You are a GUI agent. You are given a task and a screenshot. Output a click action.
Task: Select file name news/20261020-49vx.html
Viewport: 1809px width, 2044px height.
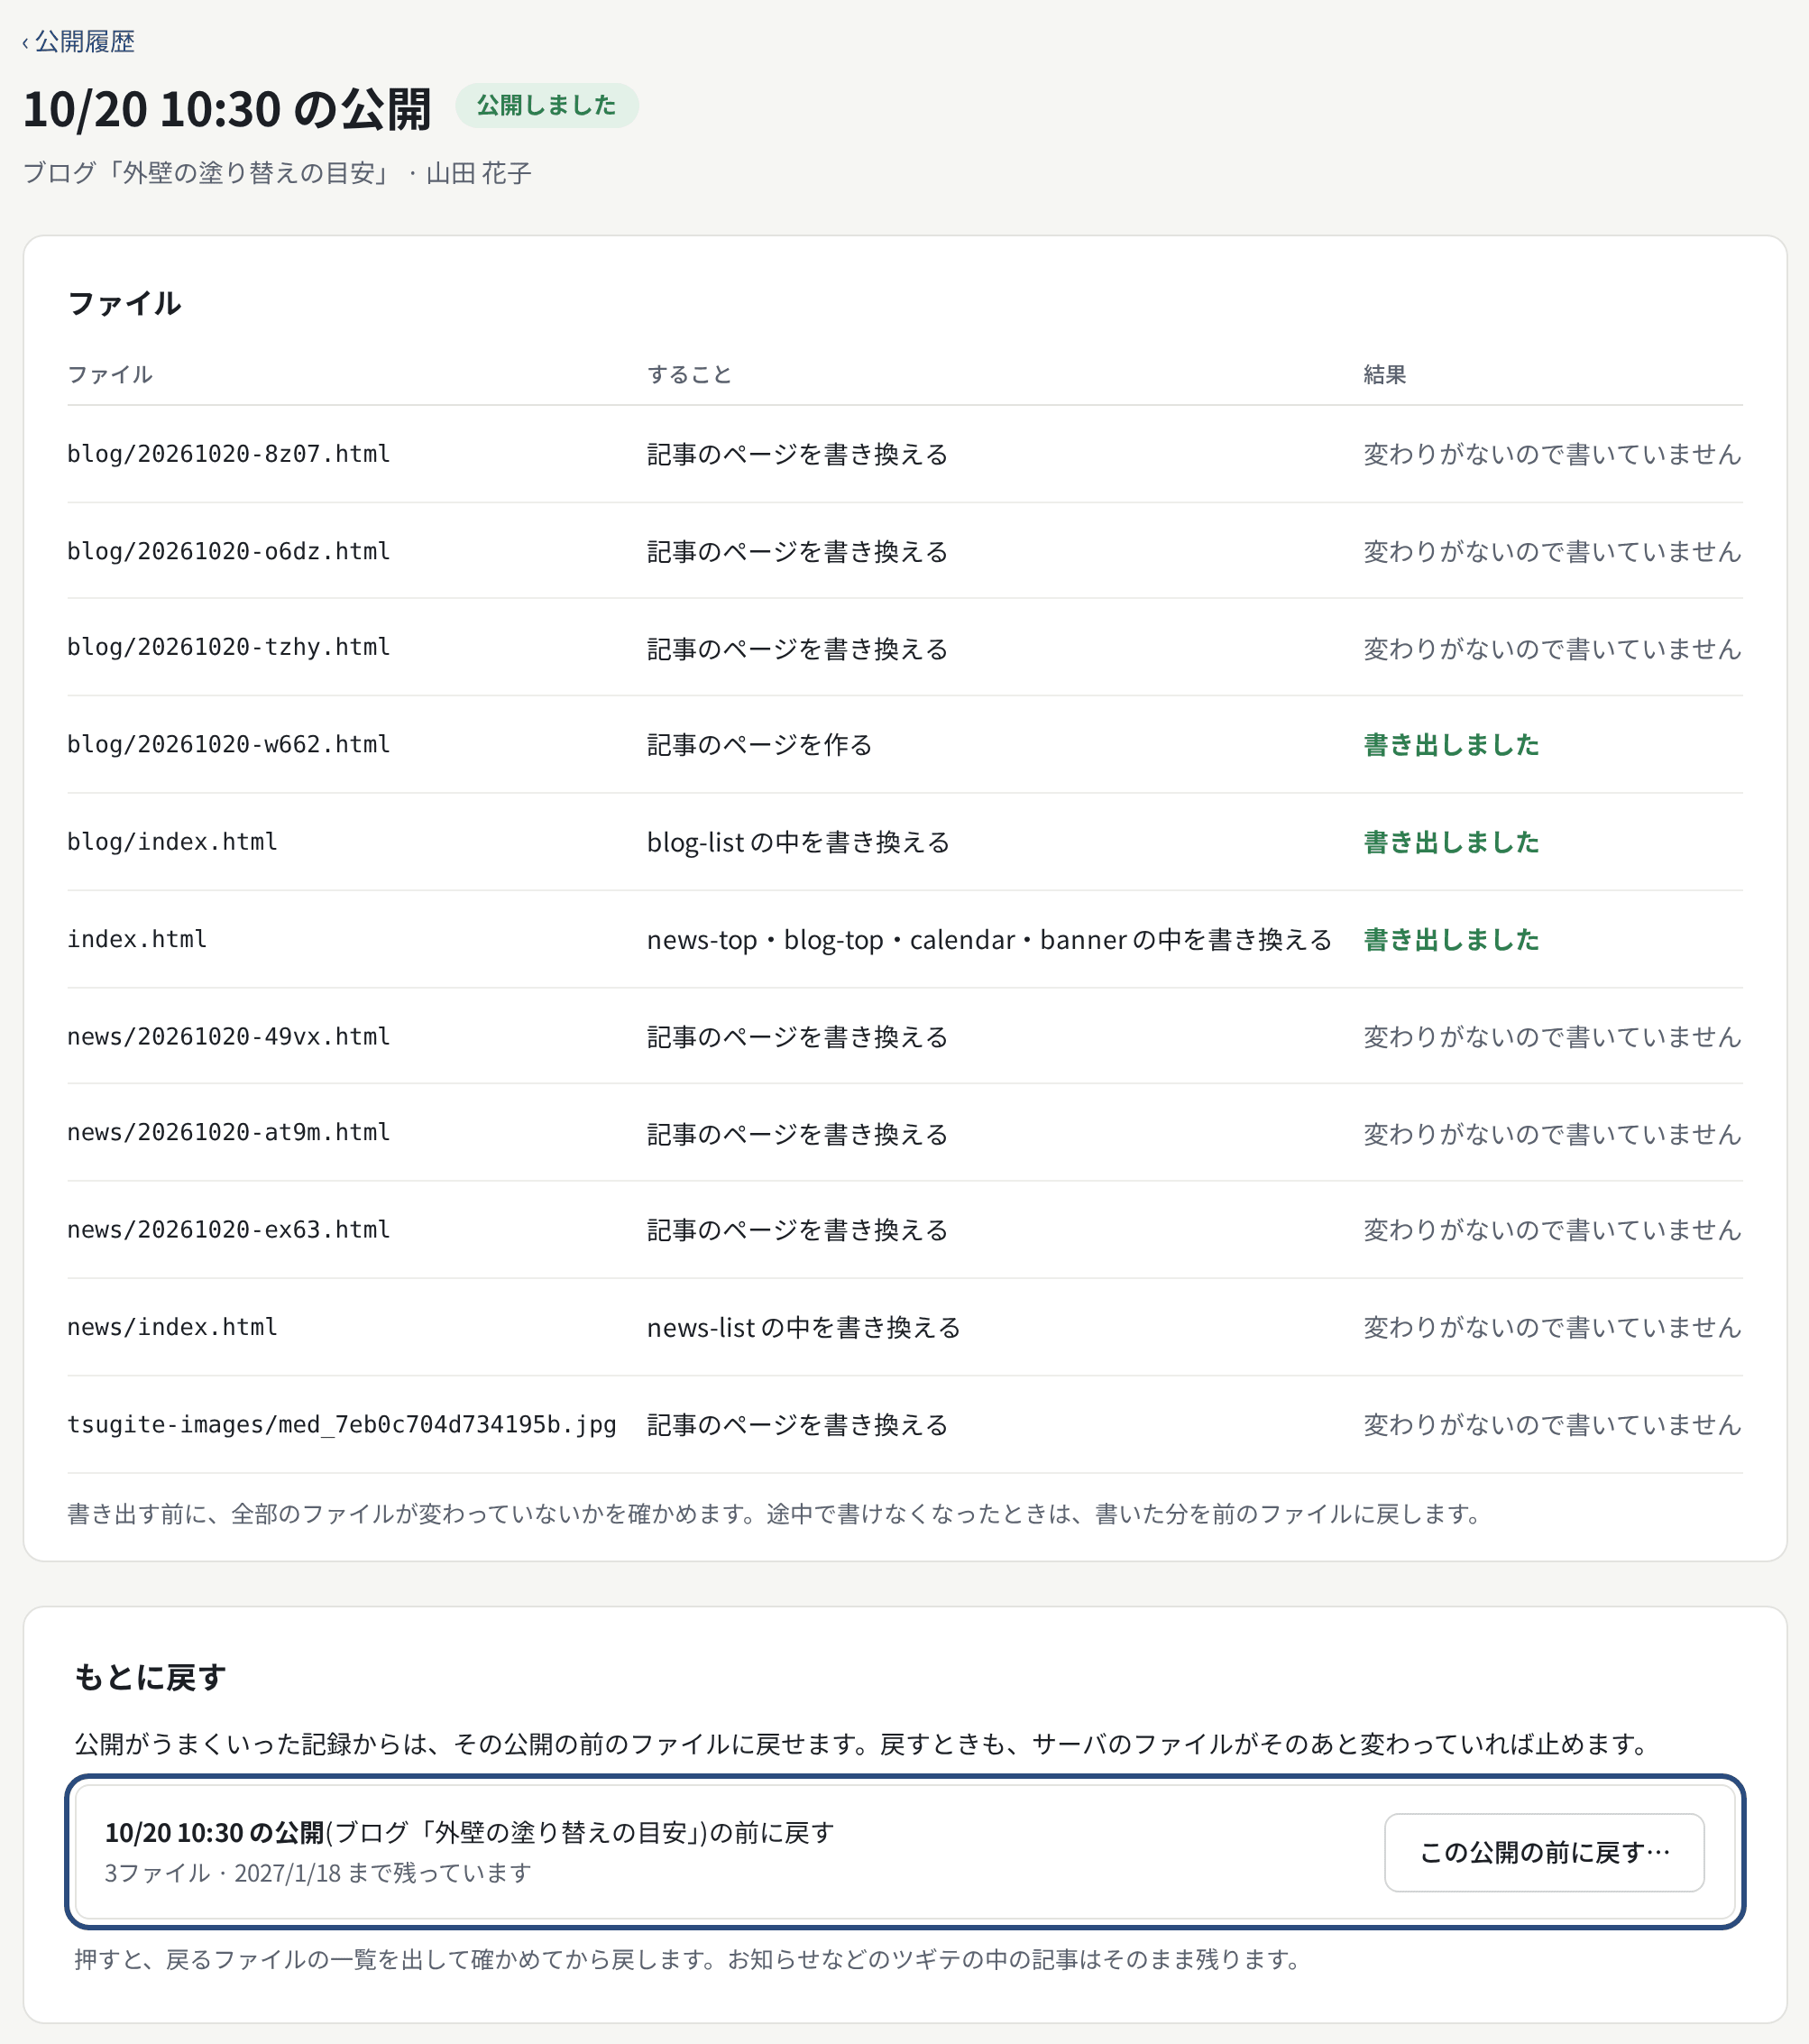click(x=229, y=1036)
